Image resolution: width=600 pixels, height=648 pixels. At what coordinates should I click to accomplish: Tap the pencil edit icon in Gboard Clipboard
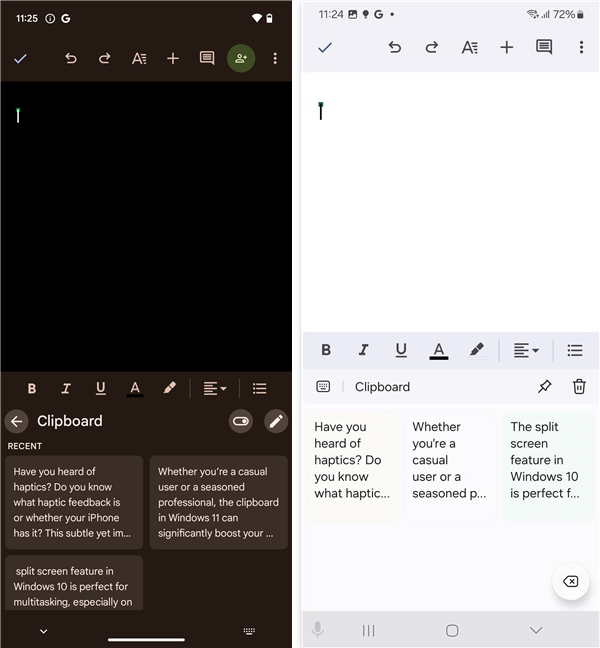[x=276, y=422]
